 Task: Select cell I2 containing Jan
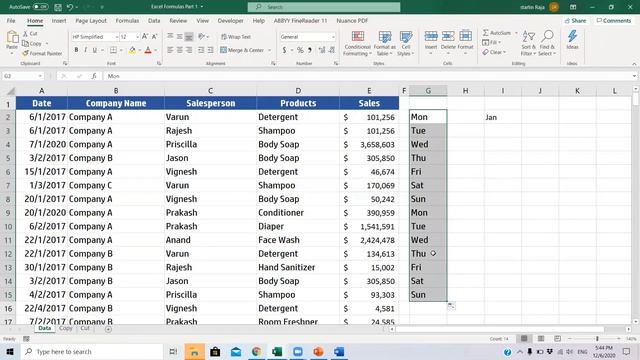503,117
